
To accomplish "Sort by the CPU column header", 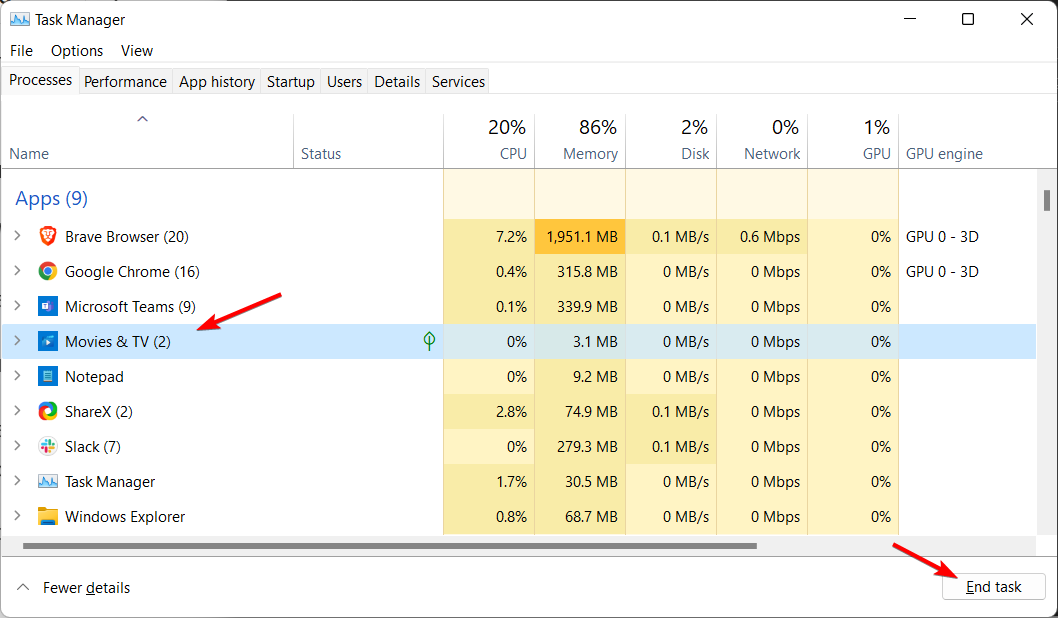I will point(489,141).
